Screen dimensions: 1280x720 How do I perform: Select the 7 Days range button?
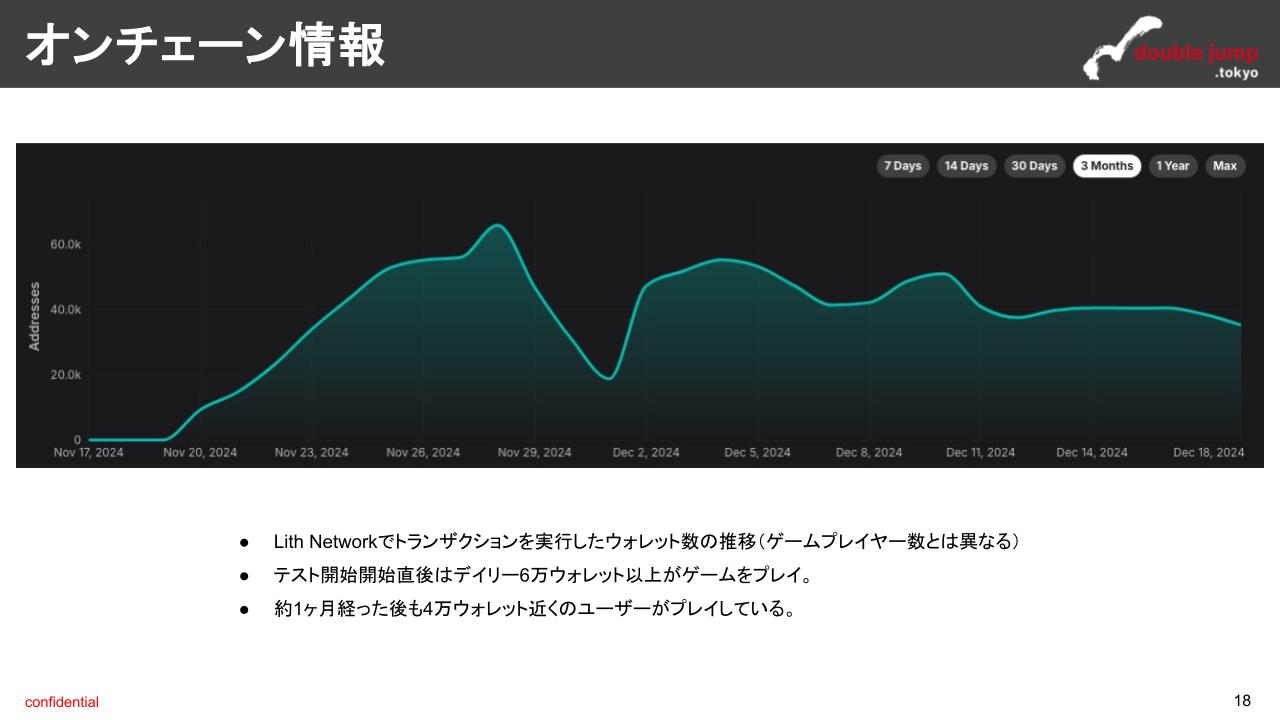pyautogui.click(x=902, y=166)
